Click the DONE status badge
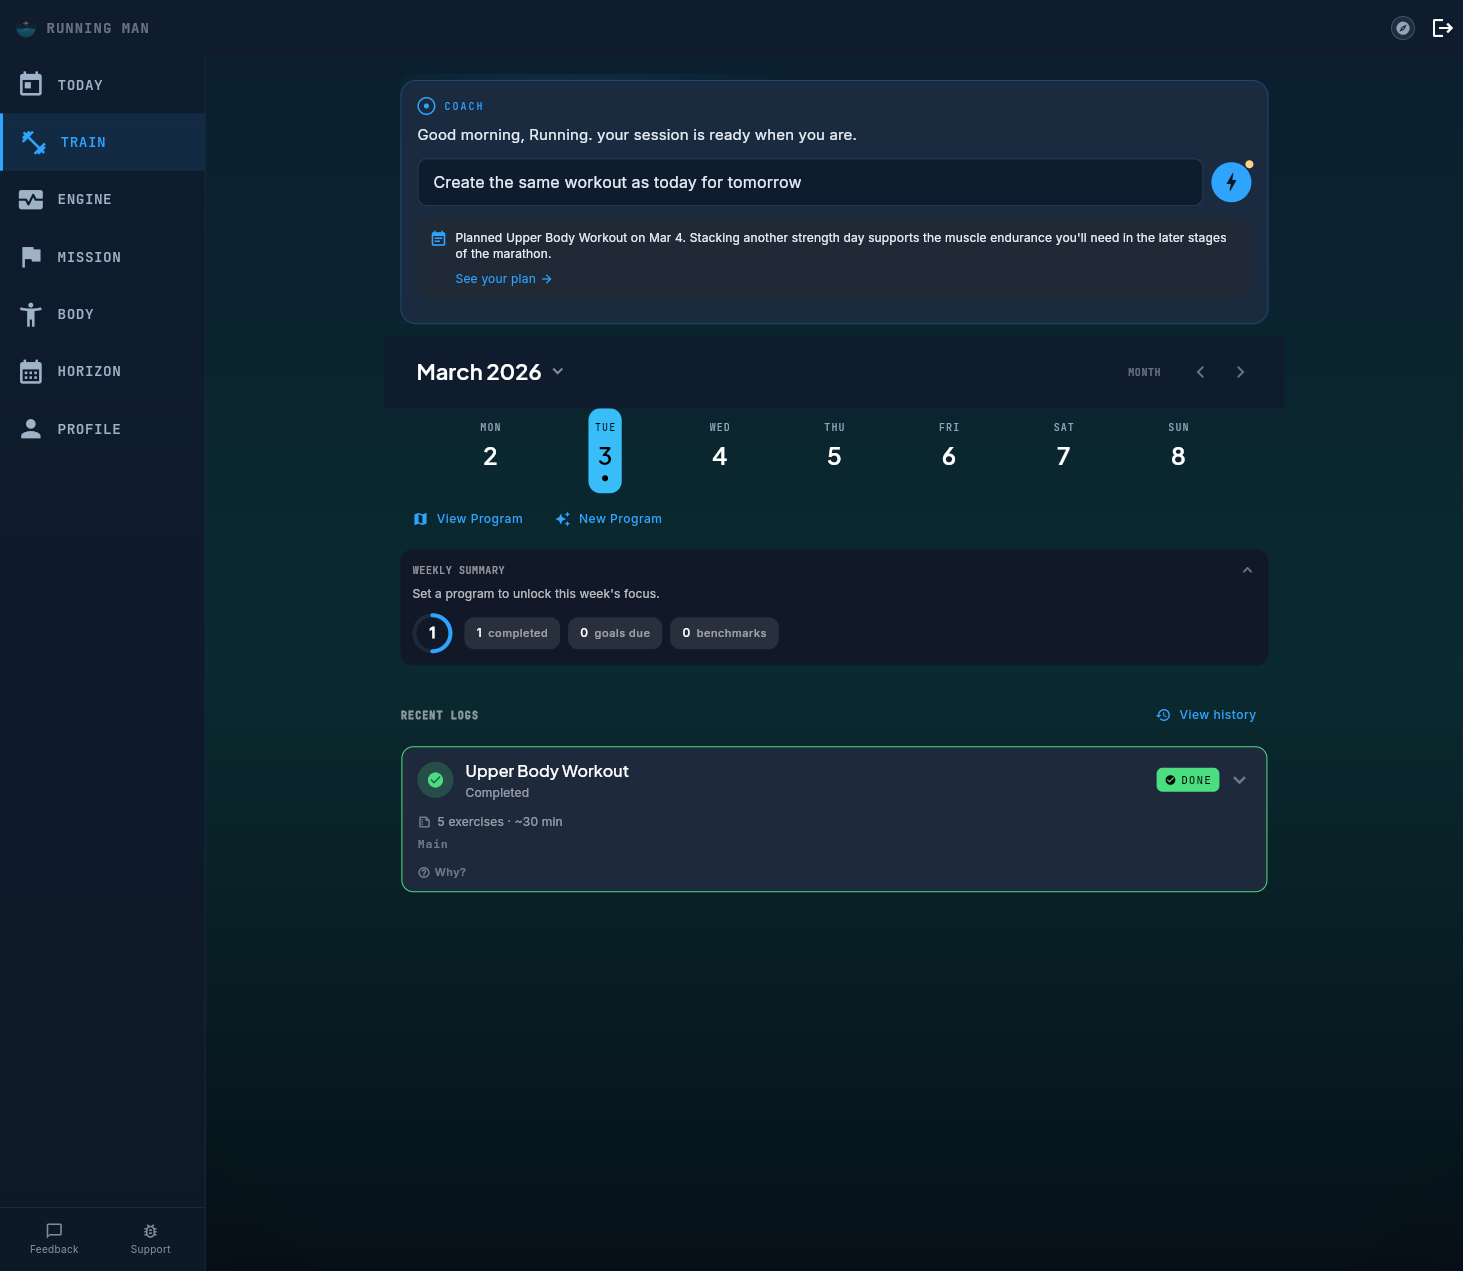The image size is (1463, 1271). tap(1187, 779)
